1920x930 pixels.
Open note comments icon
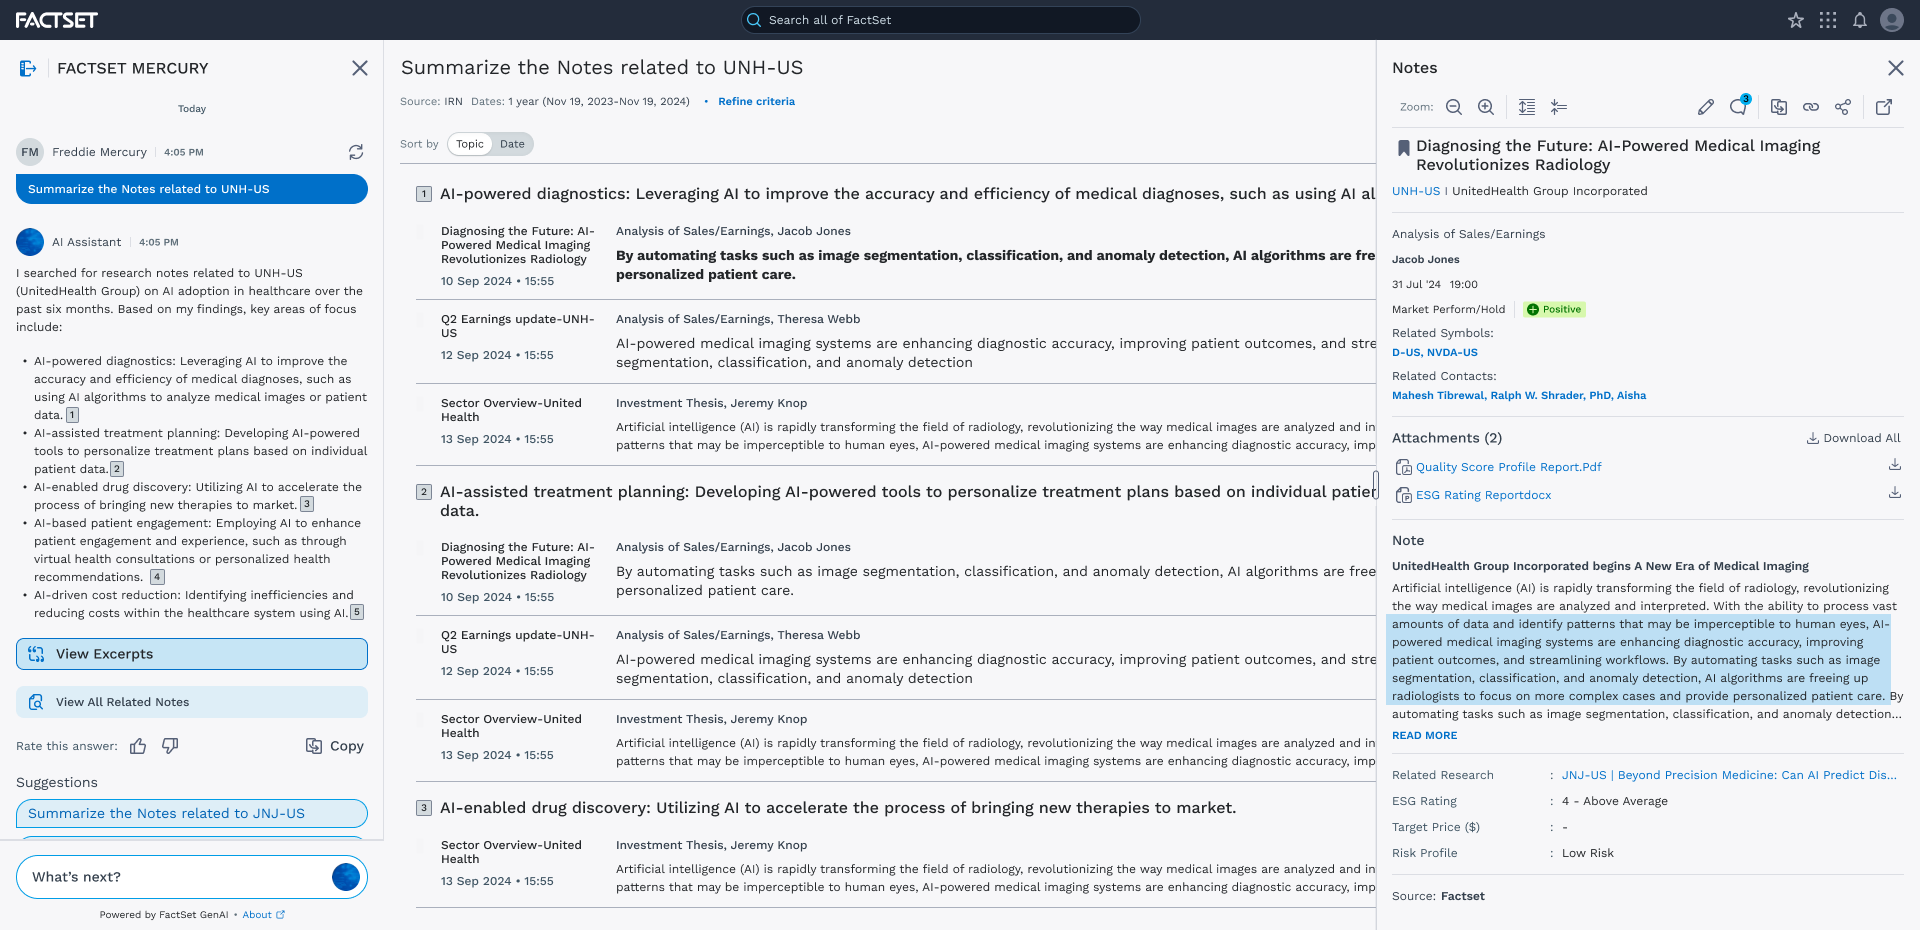[x=1740, y=106]
